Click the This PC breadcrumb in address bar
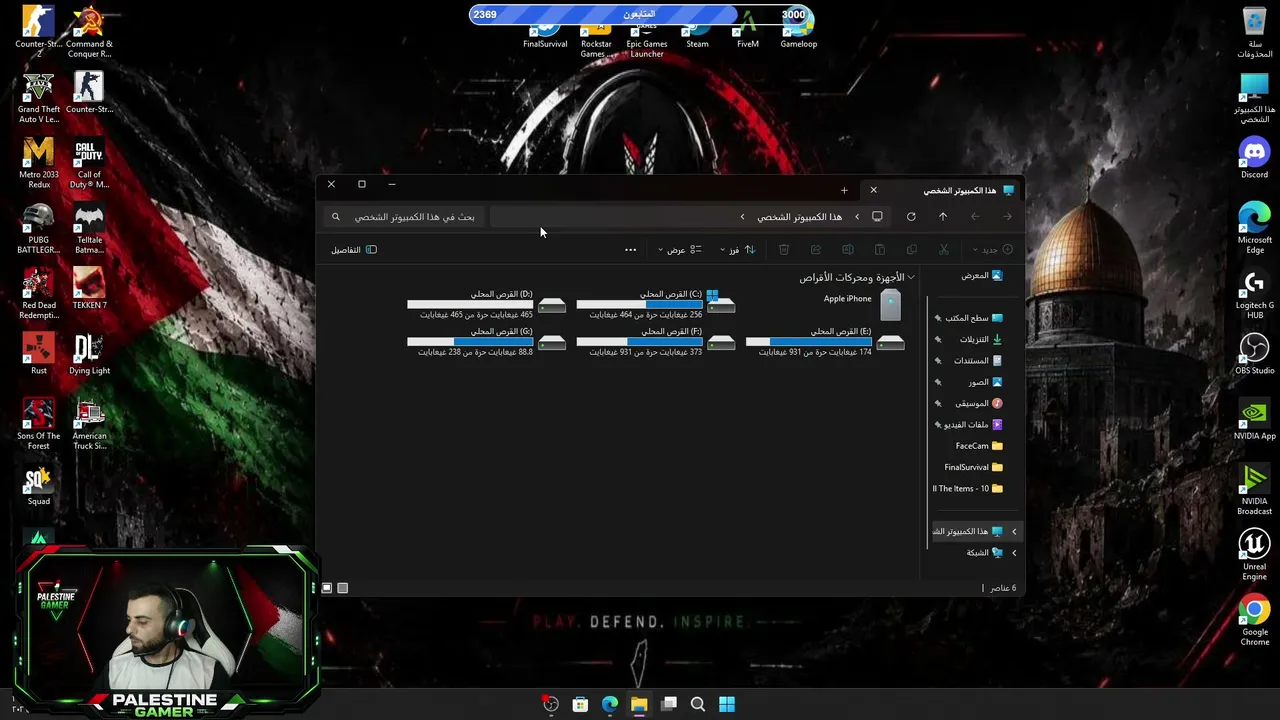Viewport: 1280px width, 720px height. point(799,217)
